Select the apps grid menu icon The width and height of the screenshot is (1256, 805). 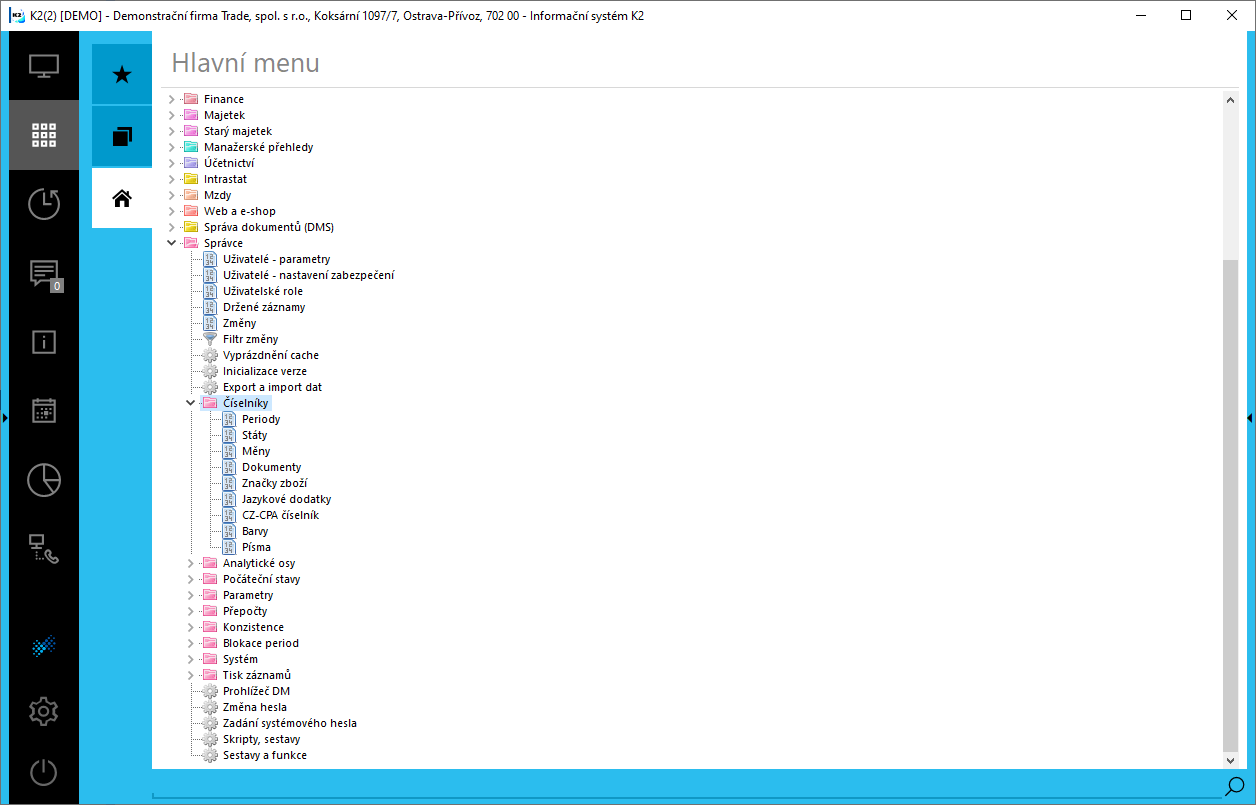tap(44, 135)
